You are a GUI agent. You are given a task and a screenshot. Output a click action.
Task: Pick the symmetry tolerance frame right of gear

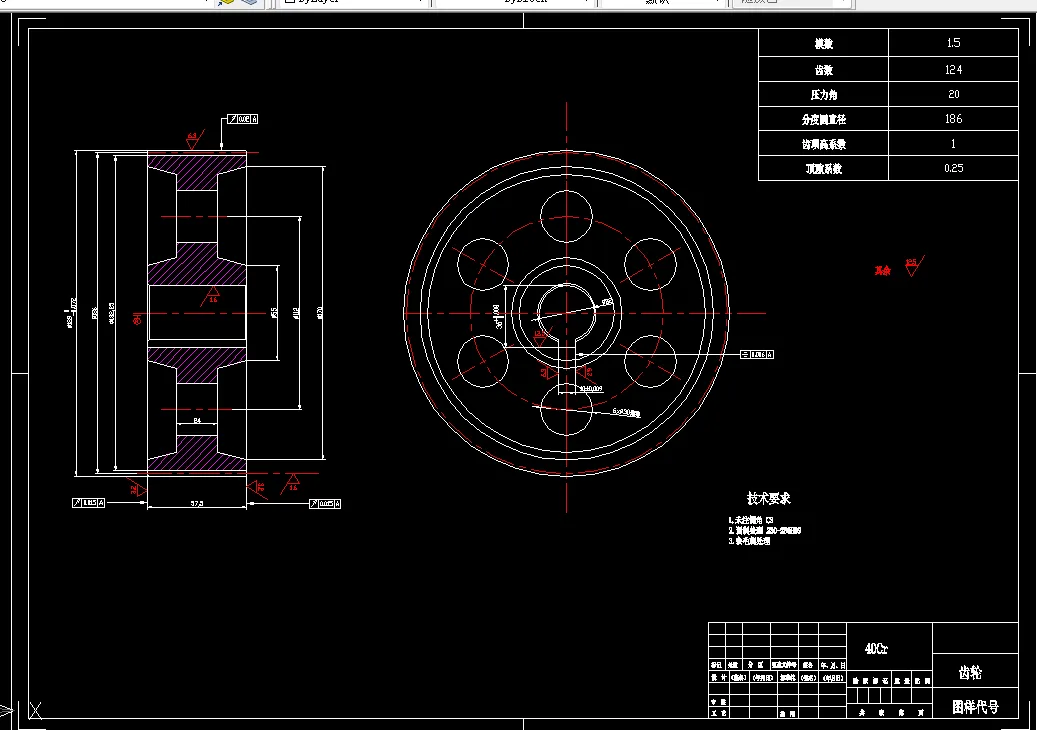757,355
